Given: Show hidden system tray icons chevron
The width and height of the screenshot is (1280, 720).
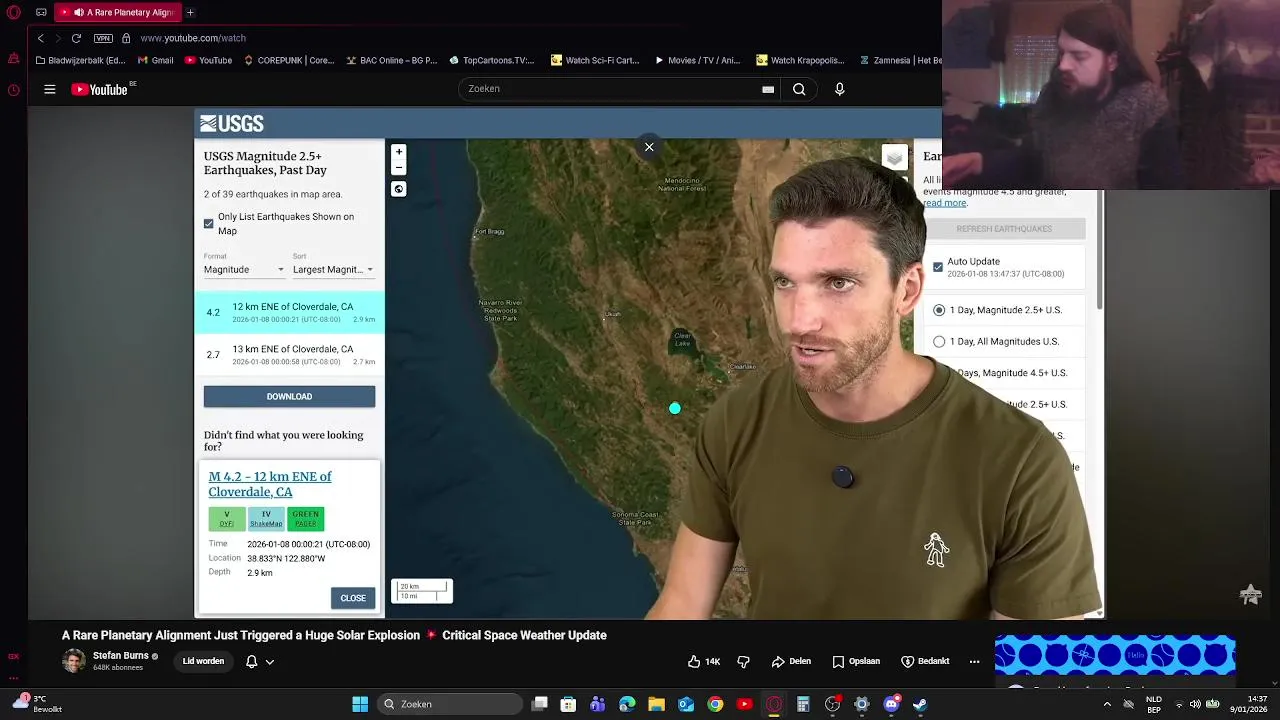Looking at the screenshot, I should pos(1107,704).
